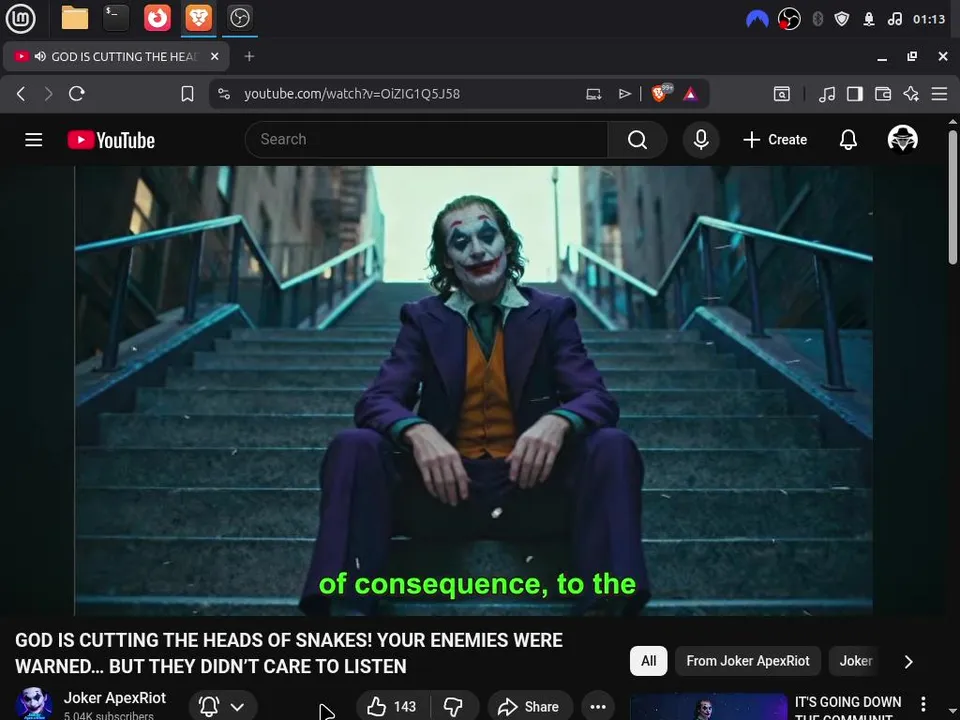Open the file manager from the panel

75,18
